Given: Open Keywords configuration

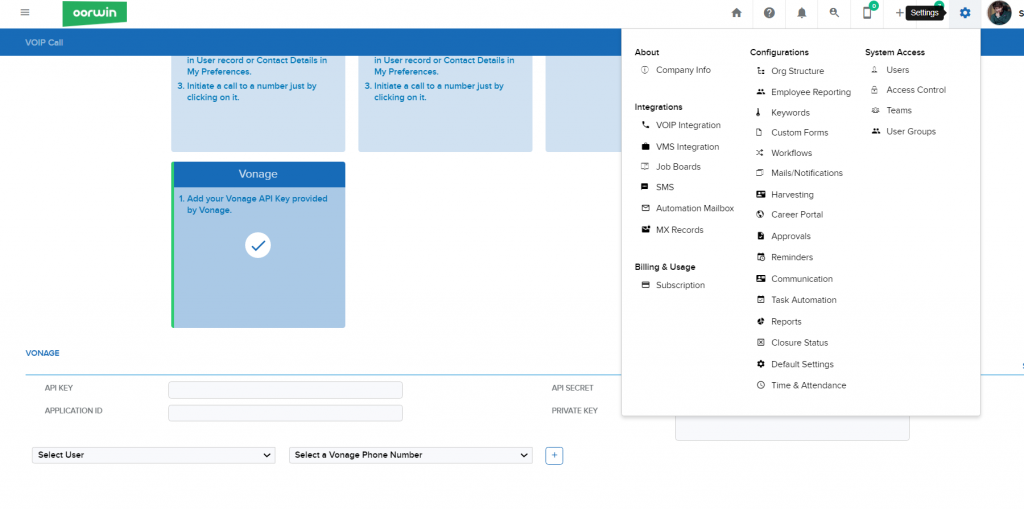Looking at the screenshot, I should [x=790, y=112].
